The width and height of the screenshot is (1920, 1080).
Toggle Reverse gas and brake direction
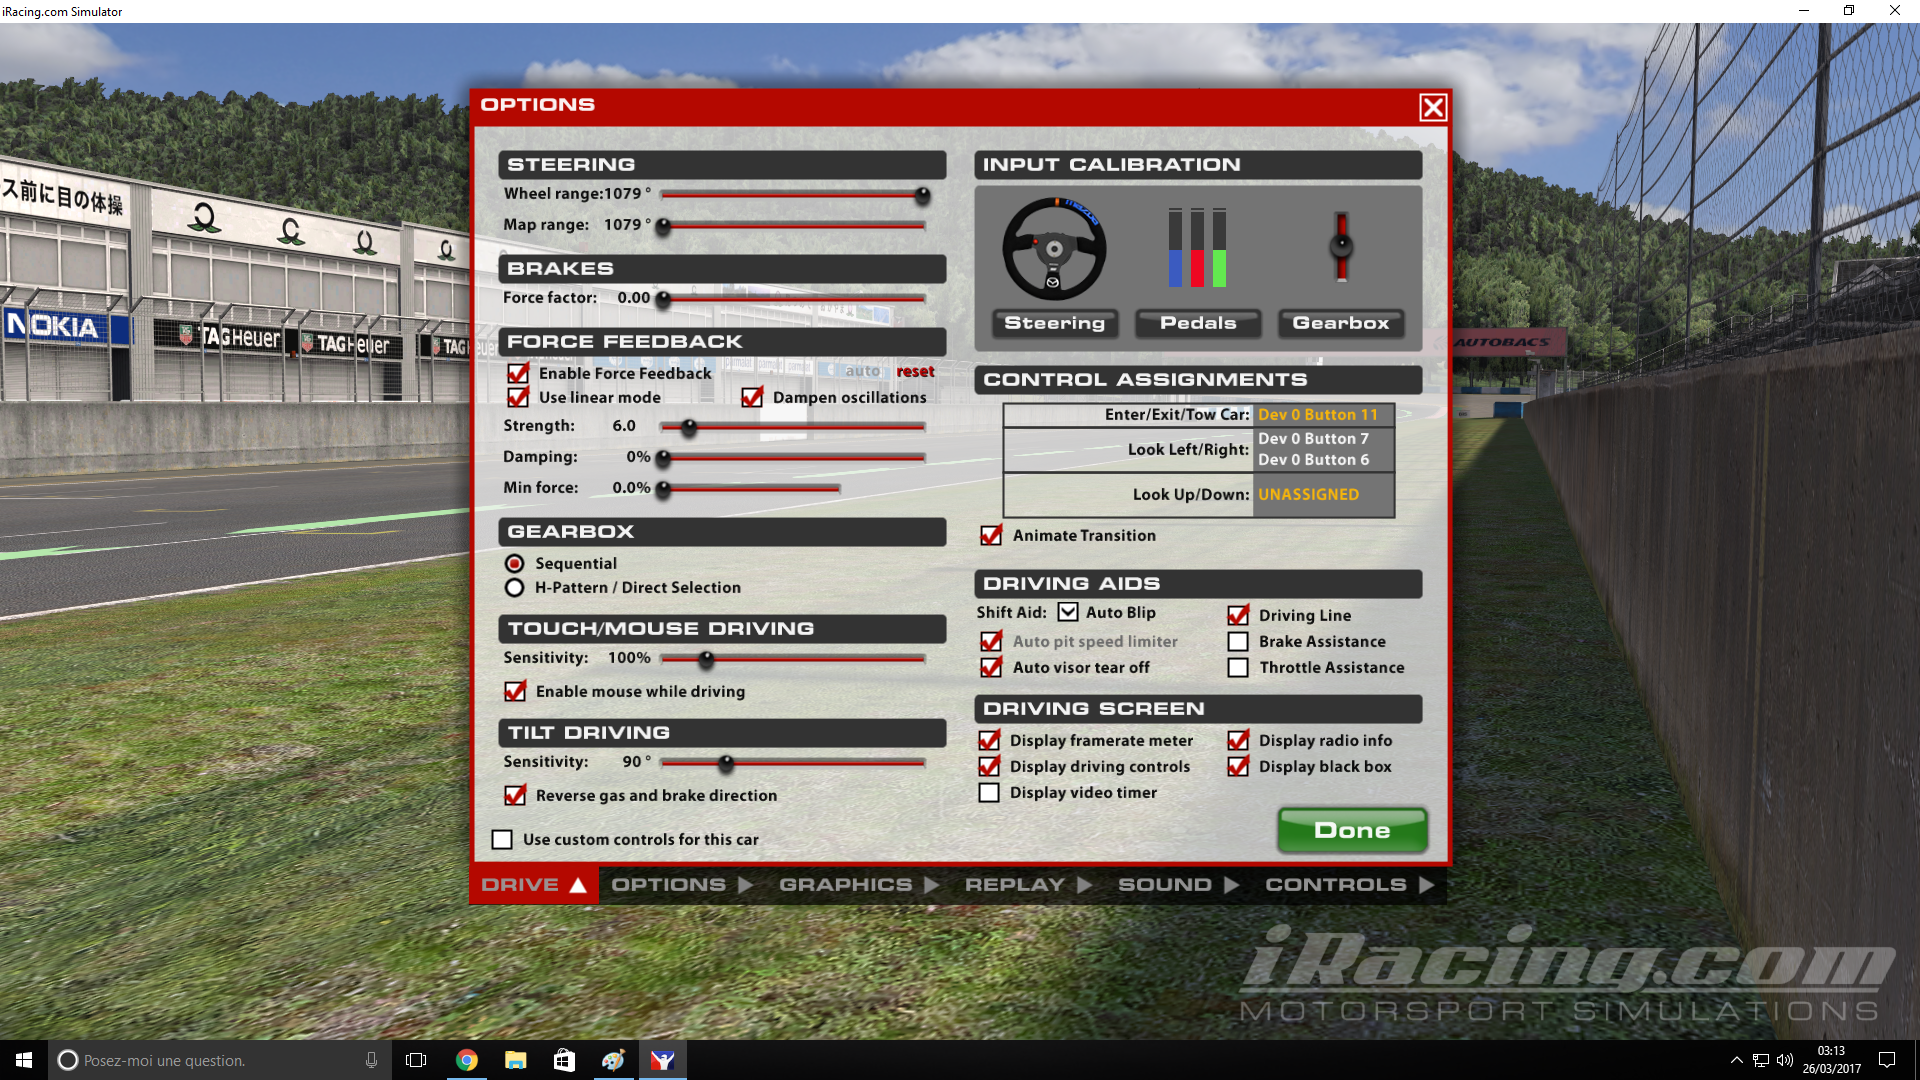[x=515, y=795]
